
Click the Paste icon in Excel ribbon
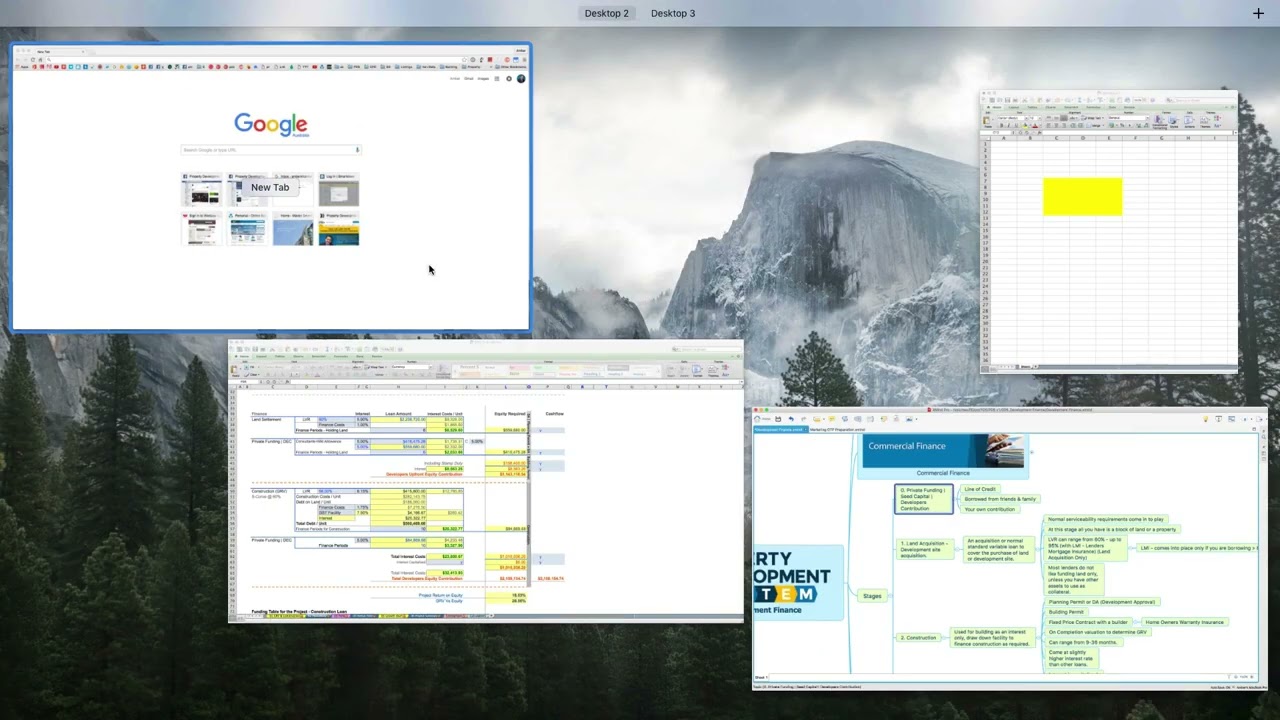[234, 371]
